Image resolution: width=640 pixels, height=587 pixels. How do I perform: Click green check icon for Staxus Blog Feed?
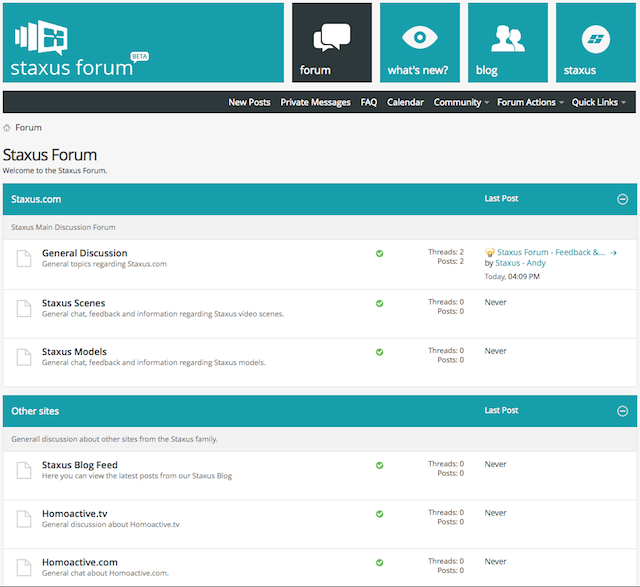point(380,465)
